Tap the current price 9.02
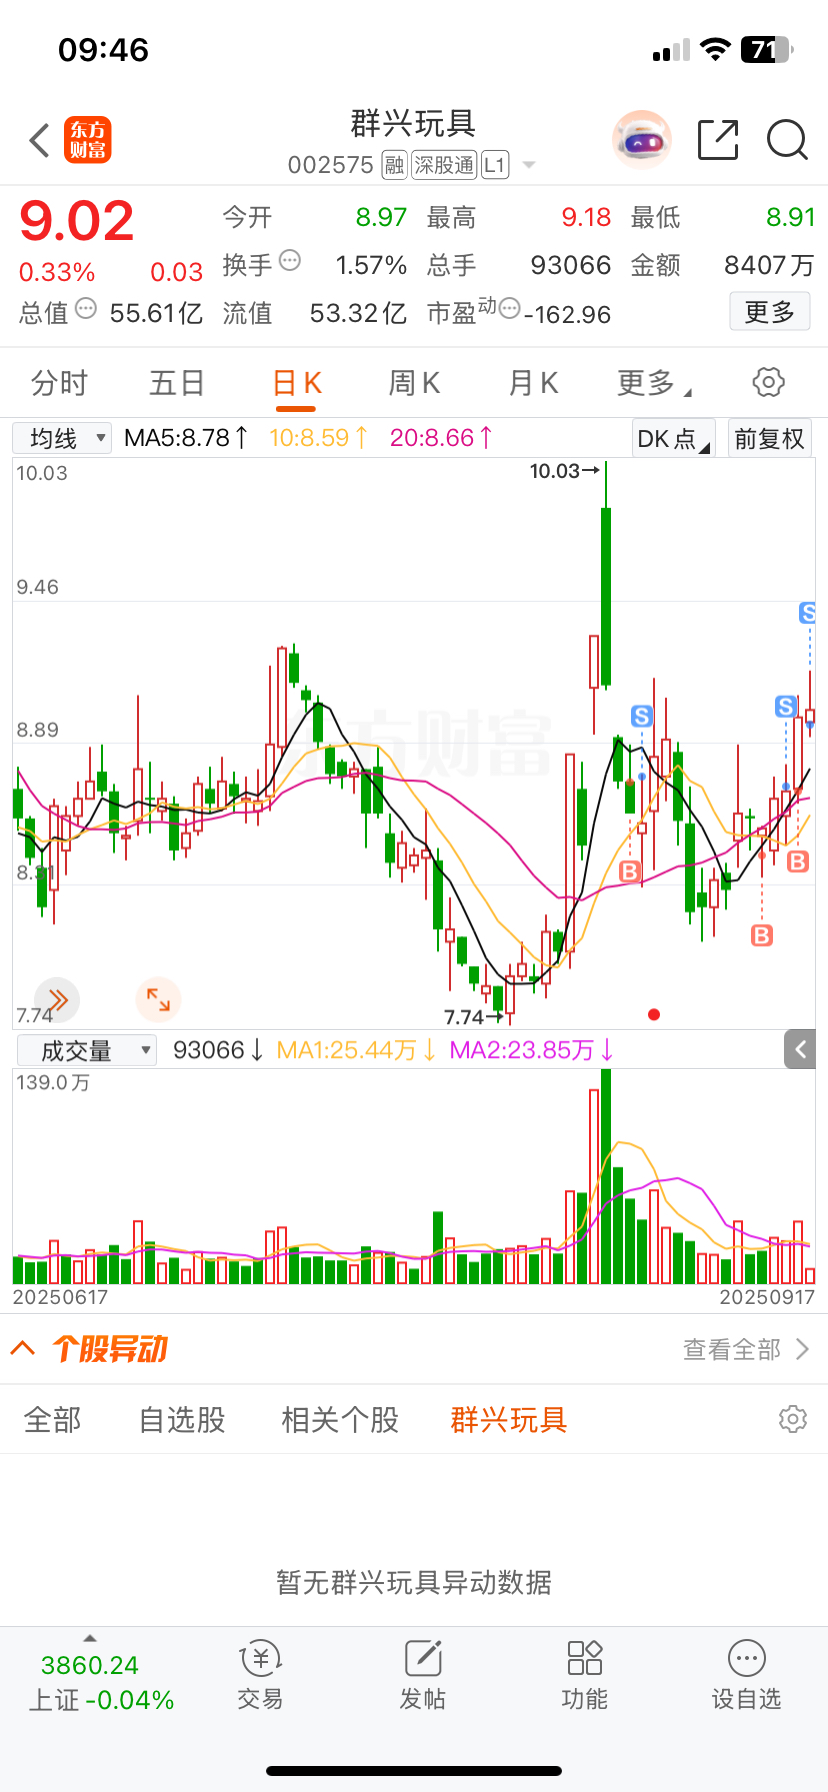The height and width of the screenshot is (1792, 828). (77, 221)
